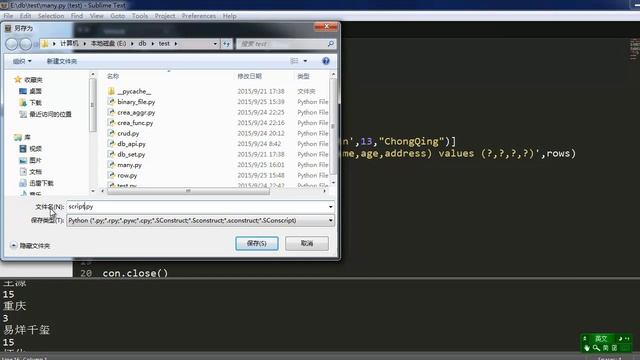Screen dimensions: 640x360
Task: Sort by the 类型 (Type) column header
Action: [303, 76]
